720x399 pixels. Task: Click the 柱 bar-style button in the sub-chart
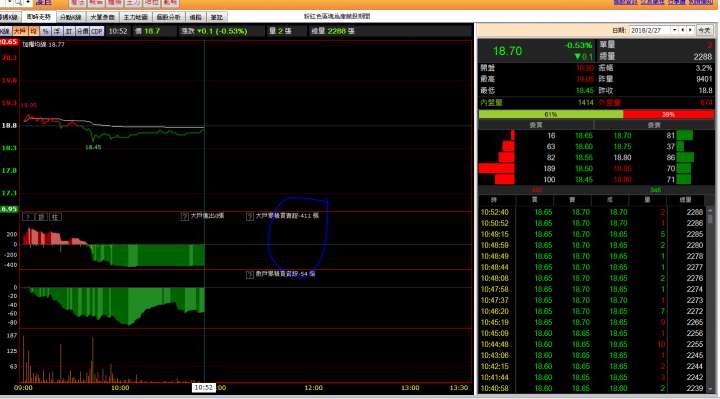(x=55, y=217)
